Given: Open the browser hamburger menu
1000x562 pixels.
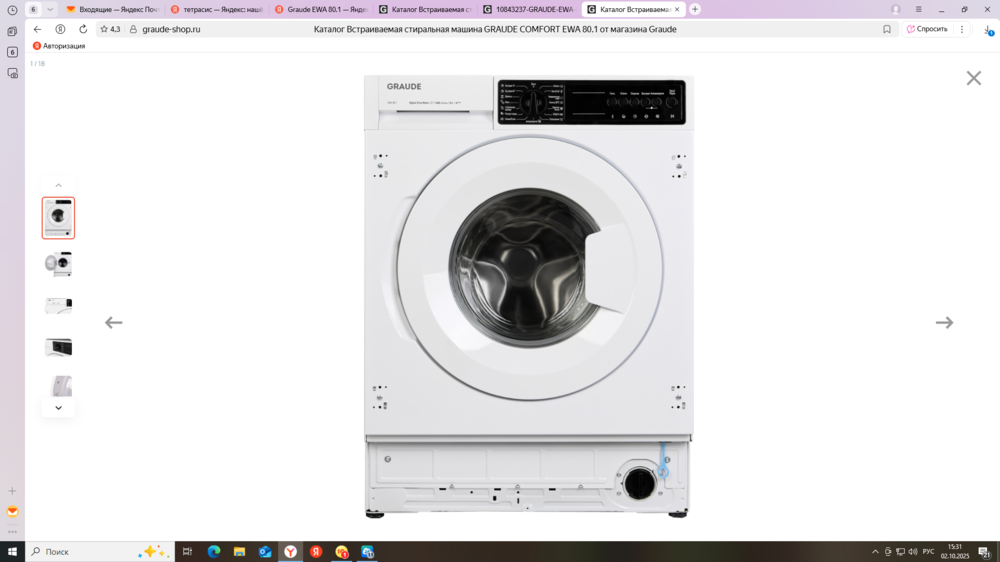Looking at the screenshot, I should pos(919,9).
